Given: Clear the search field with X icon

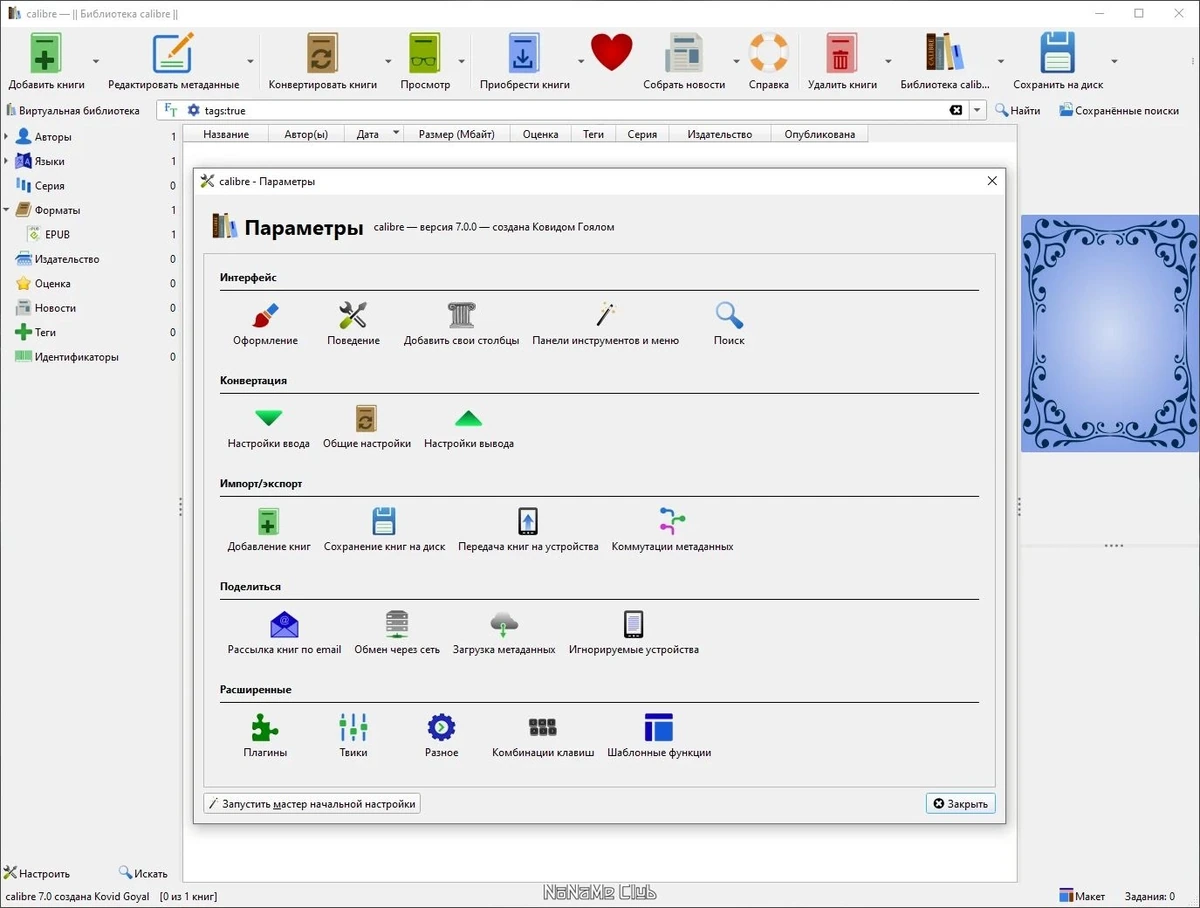Looking at the screenshot, I should [x=956, y=111].
